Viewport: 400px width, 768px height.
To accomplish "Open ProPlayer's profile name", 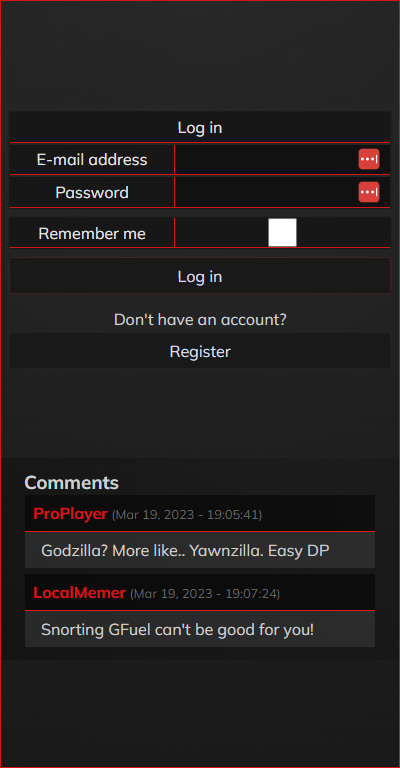I will (x=71, y=514).
